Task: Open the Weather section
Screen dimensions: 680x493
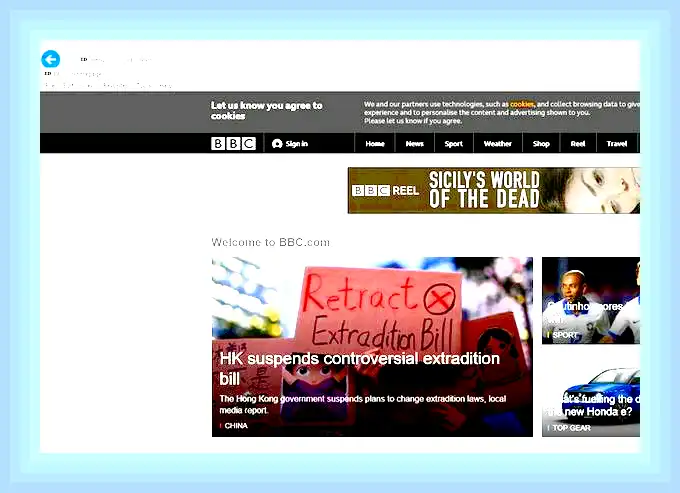Action: [x=497, y=144]
